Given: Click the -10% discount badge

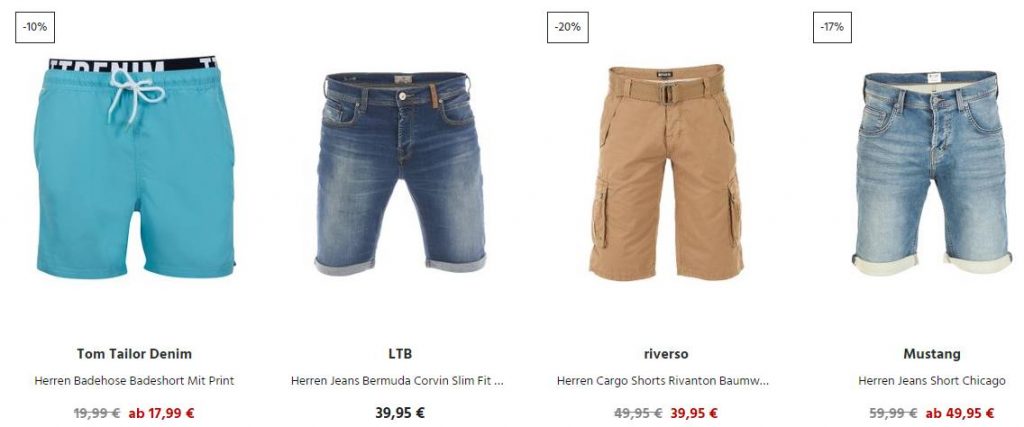Looking at the screenshot, I should coord(35,27).
